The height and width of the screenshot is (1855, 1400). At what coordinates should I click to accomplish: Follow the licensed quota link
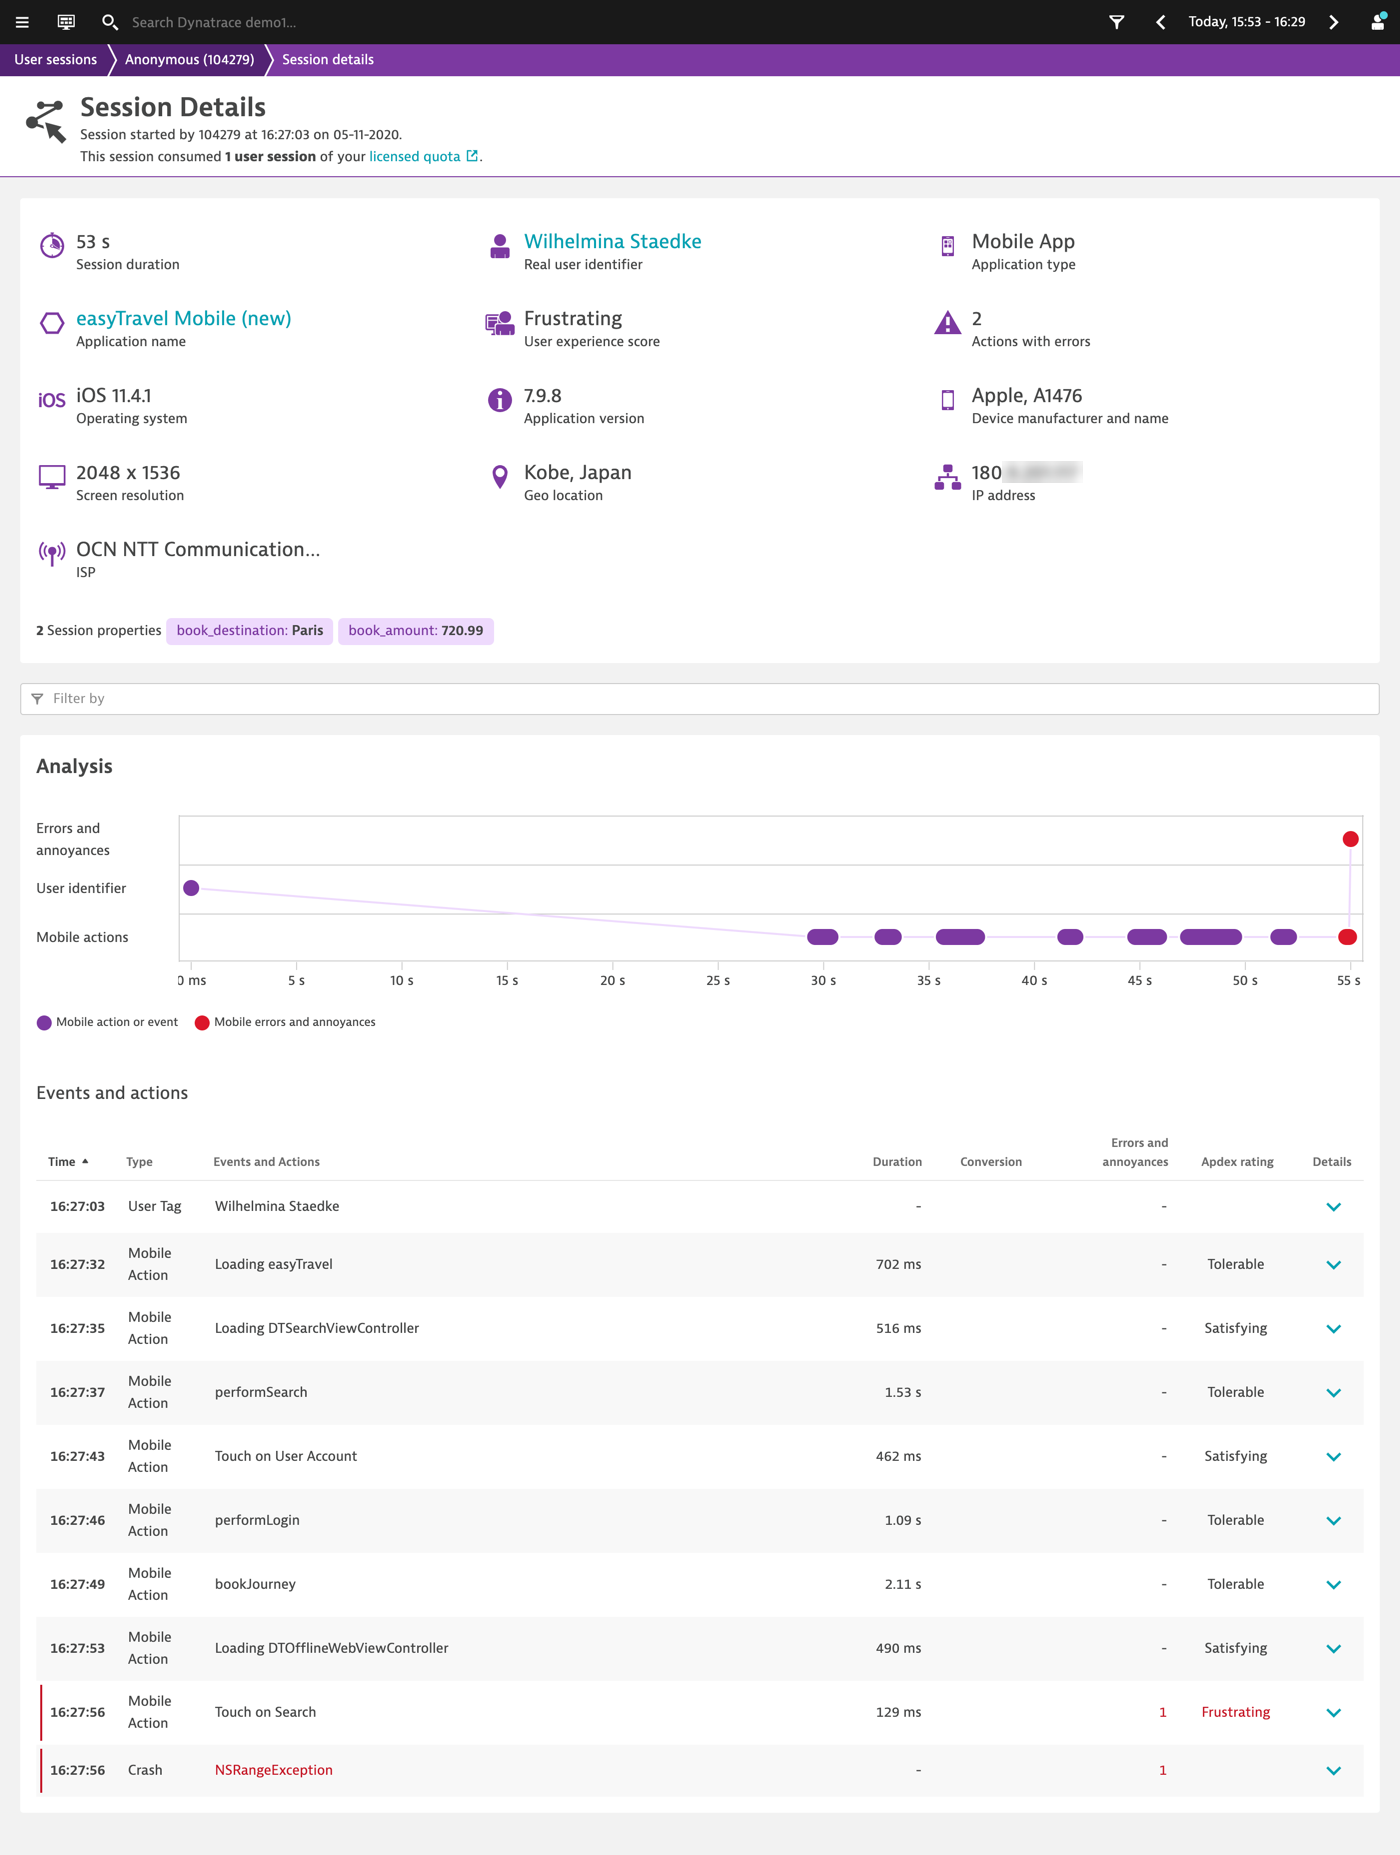415,156
